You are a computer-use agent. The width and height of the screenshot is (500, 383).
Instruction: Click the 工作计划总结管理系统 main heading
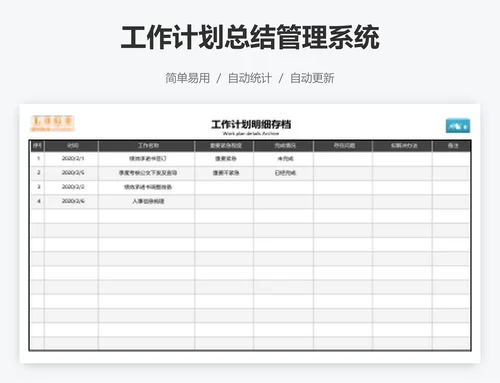click(x=250, y=37)
